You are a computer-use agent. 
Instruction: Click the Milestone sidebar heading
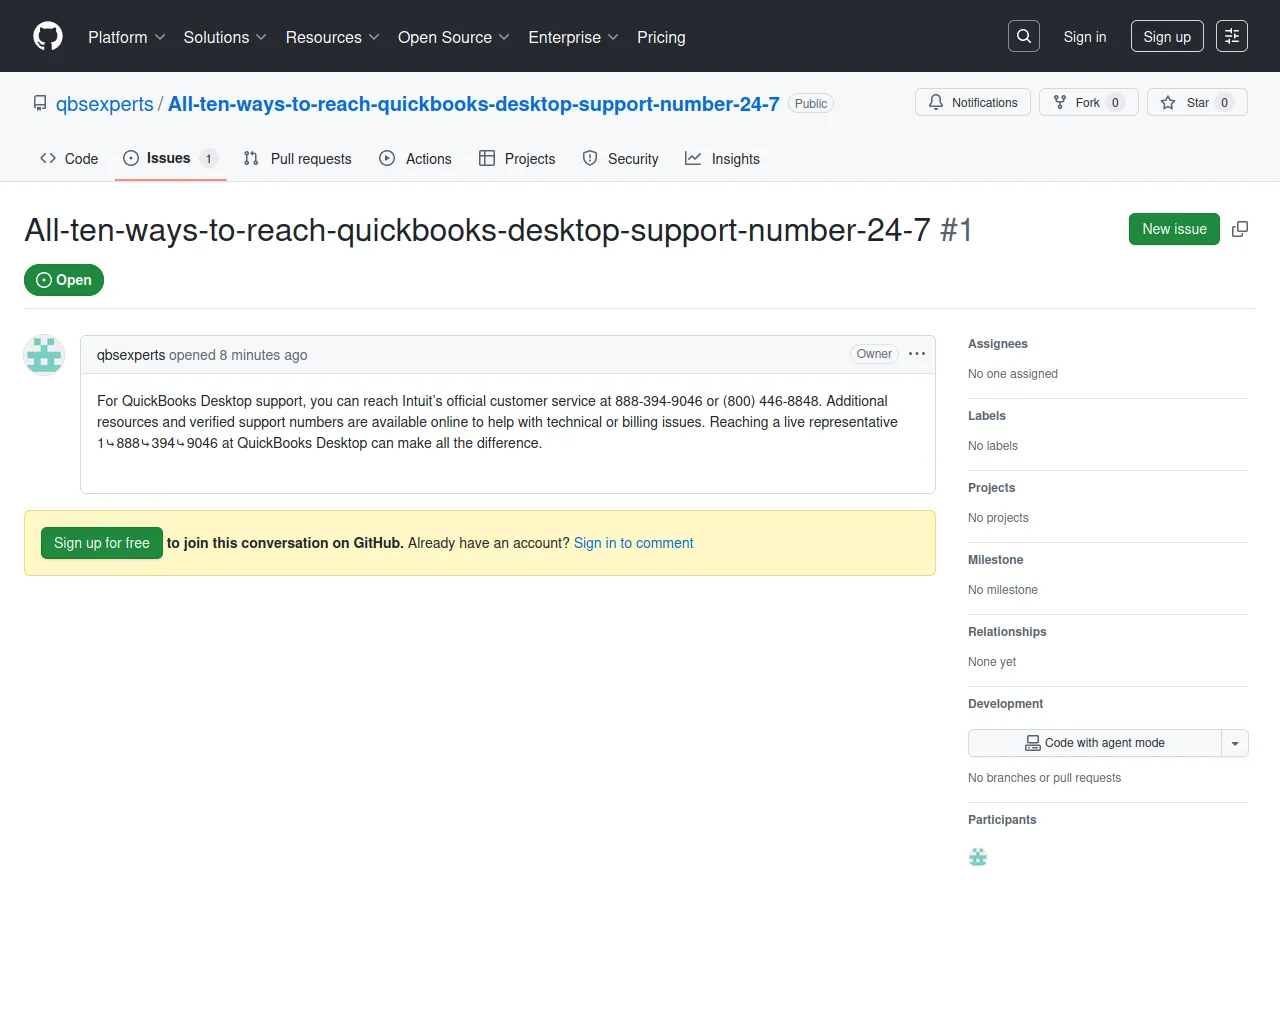coord(996,560)
